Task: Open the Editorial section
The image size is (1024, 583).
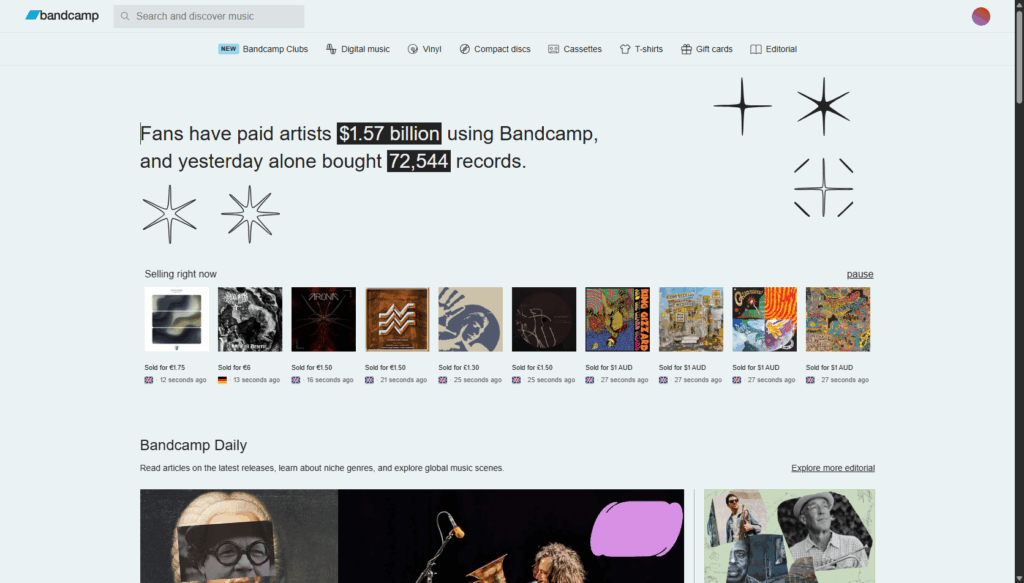Action: [781, 49]
